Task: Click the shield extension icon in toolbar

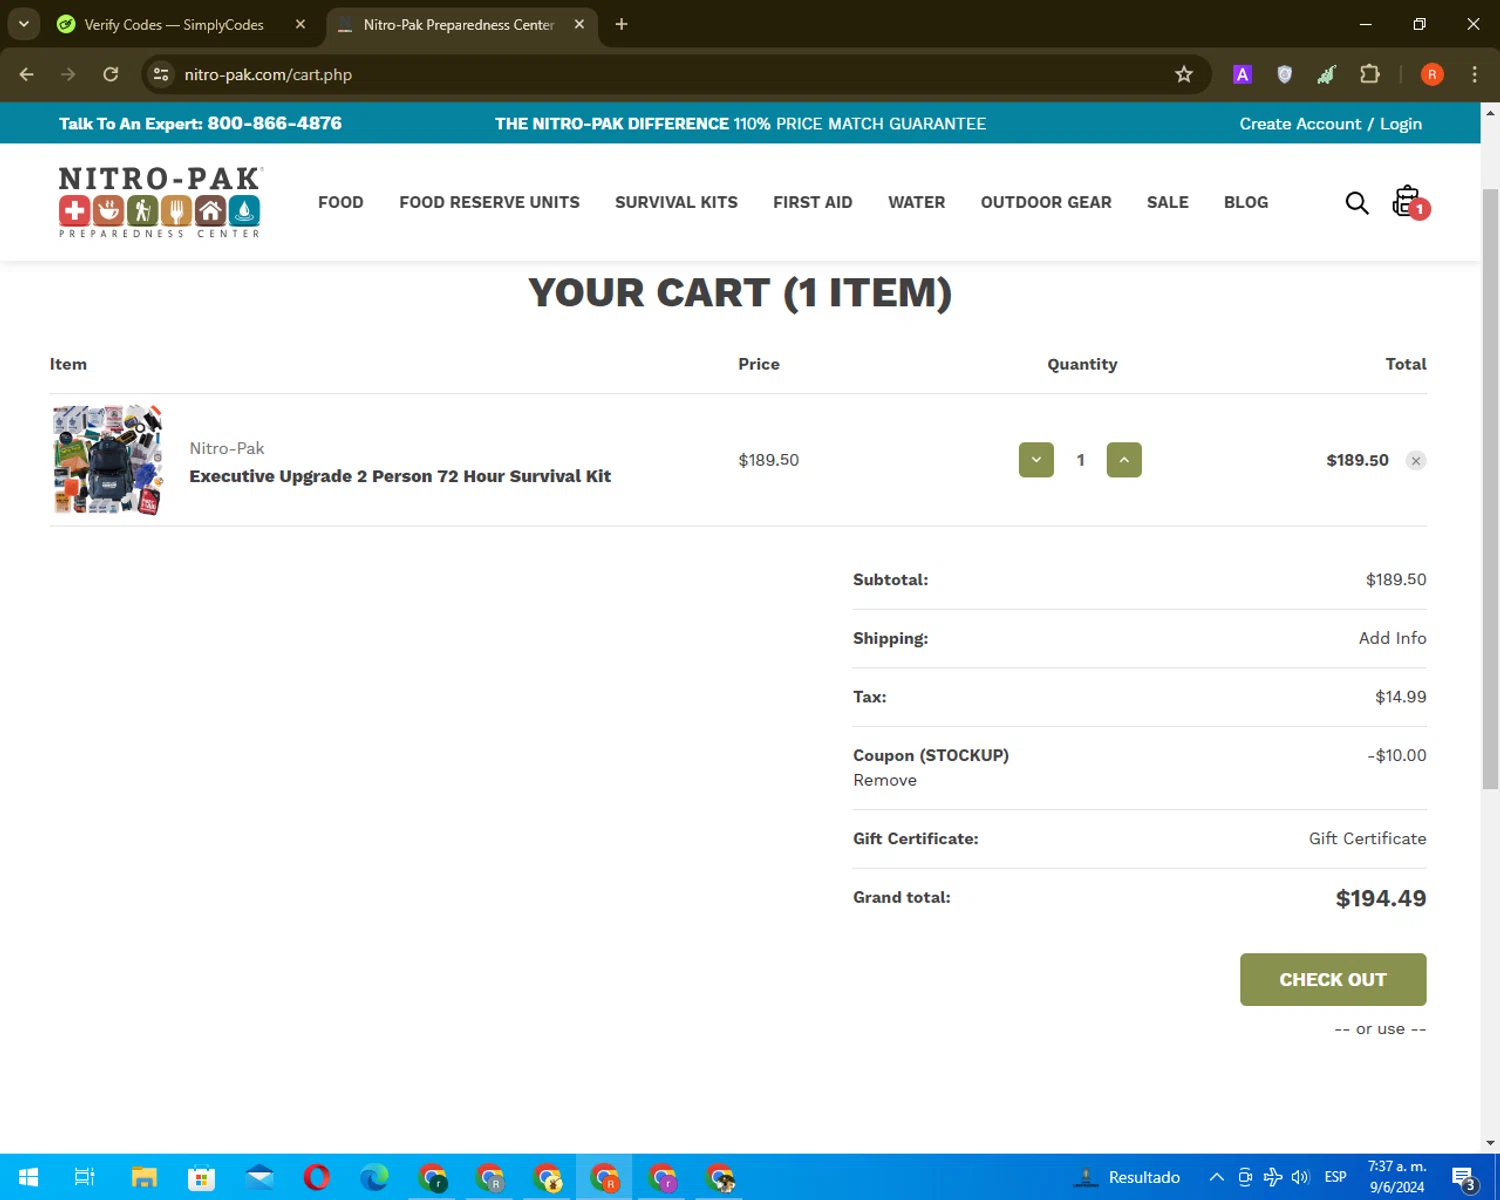Action: (1285, 74)
